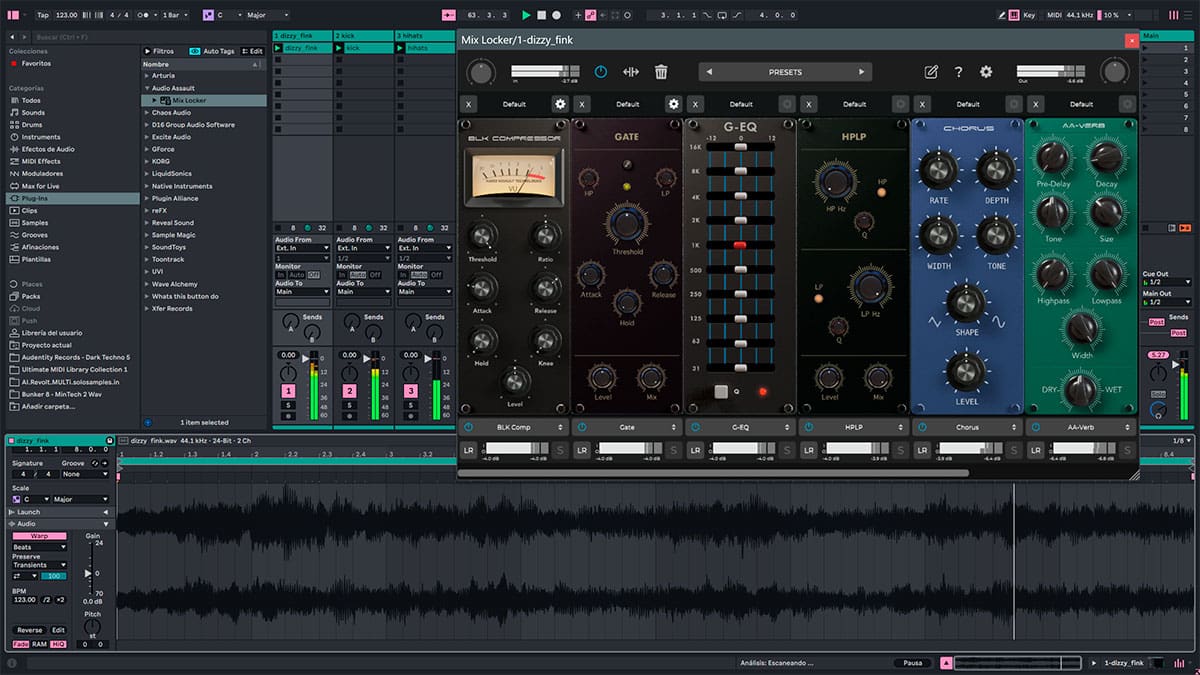Toggle HiQ button in clip view
This screenshot has height=675, width=1200.
(59, 644)
